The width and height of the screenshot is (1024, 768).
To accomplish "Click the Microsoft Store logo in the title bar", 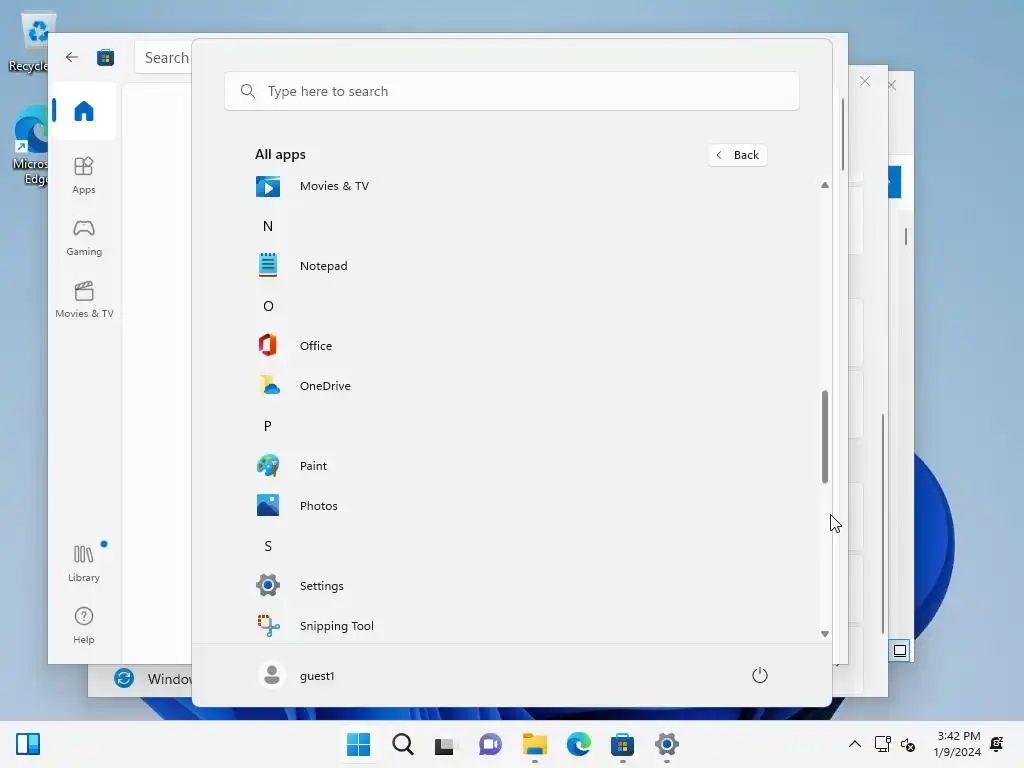I will [x=105, y=57].
